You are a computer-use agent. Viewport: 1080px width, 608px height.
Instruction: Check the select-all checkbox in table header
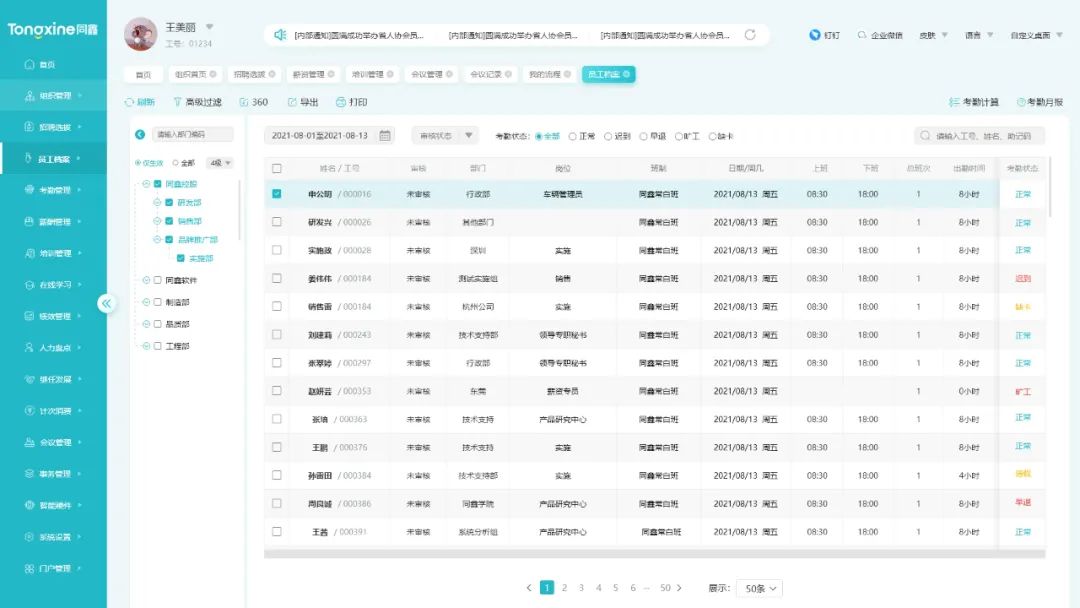(x=277, y=167)
